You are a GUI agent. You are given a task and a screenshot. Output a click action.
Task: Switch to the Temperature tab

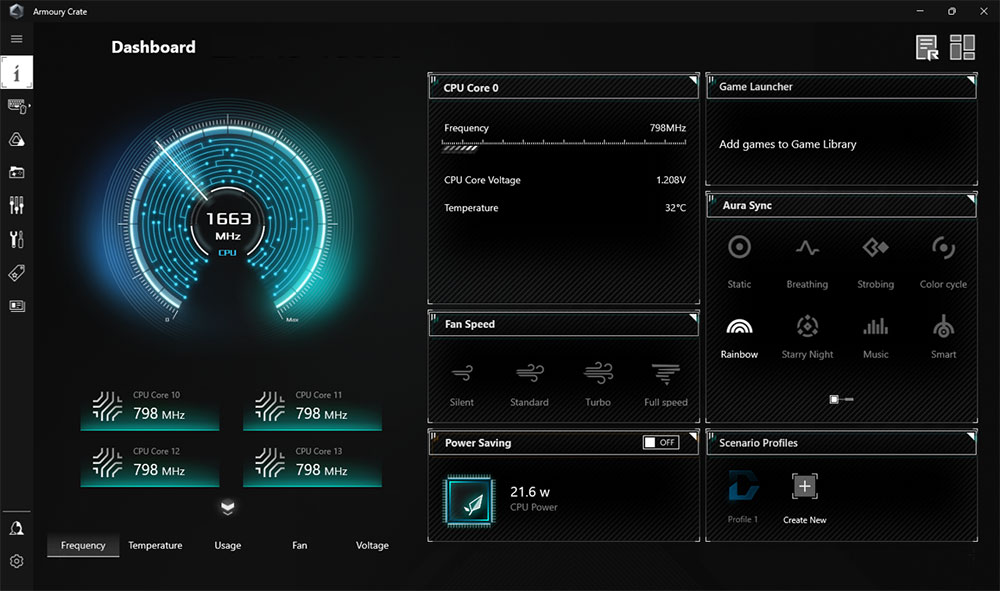(155, 545)
